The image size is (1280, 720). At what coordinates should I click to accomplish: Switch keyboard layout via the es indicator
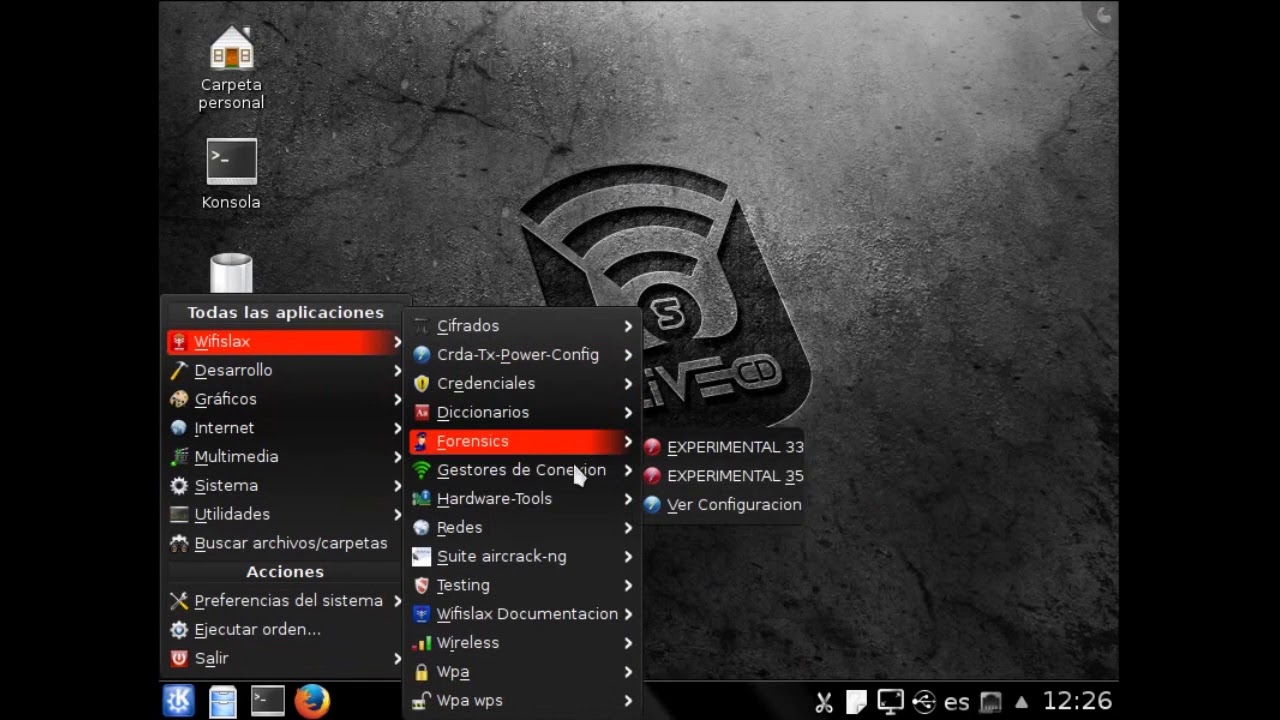point(957,702)
